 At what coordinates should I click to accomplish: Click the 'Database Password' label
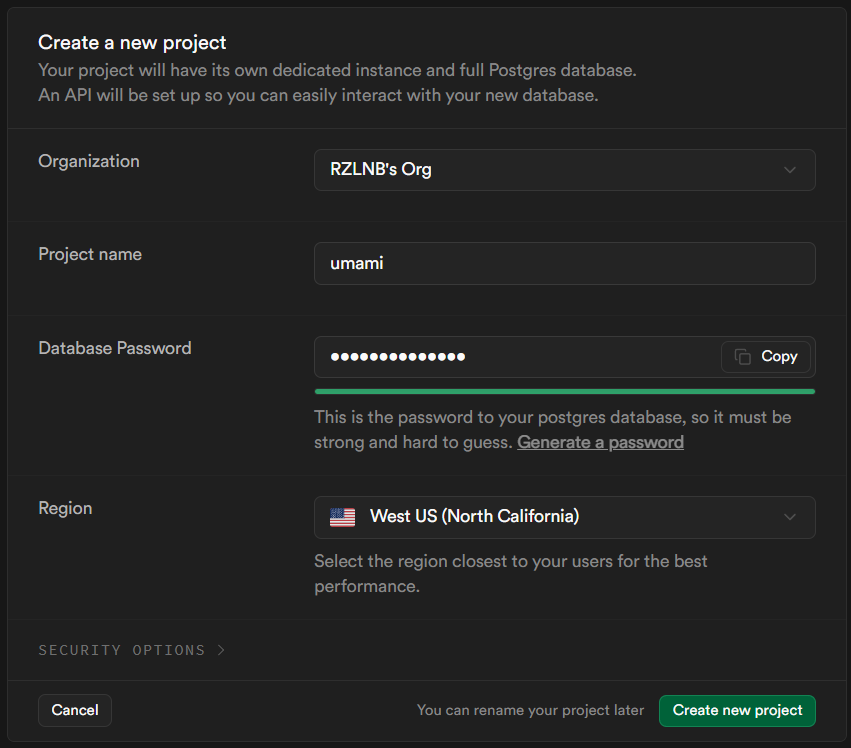[115, 348]
